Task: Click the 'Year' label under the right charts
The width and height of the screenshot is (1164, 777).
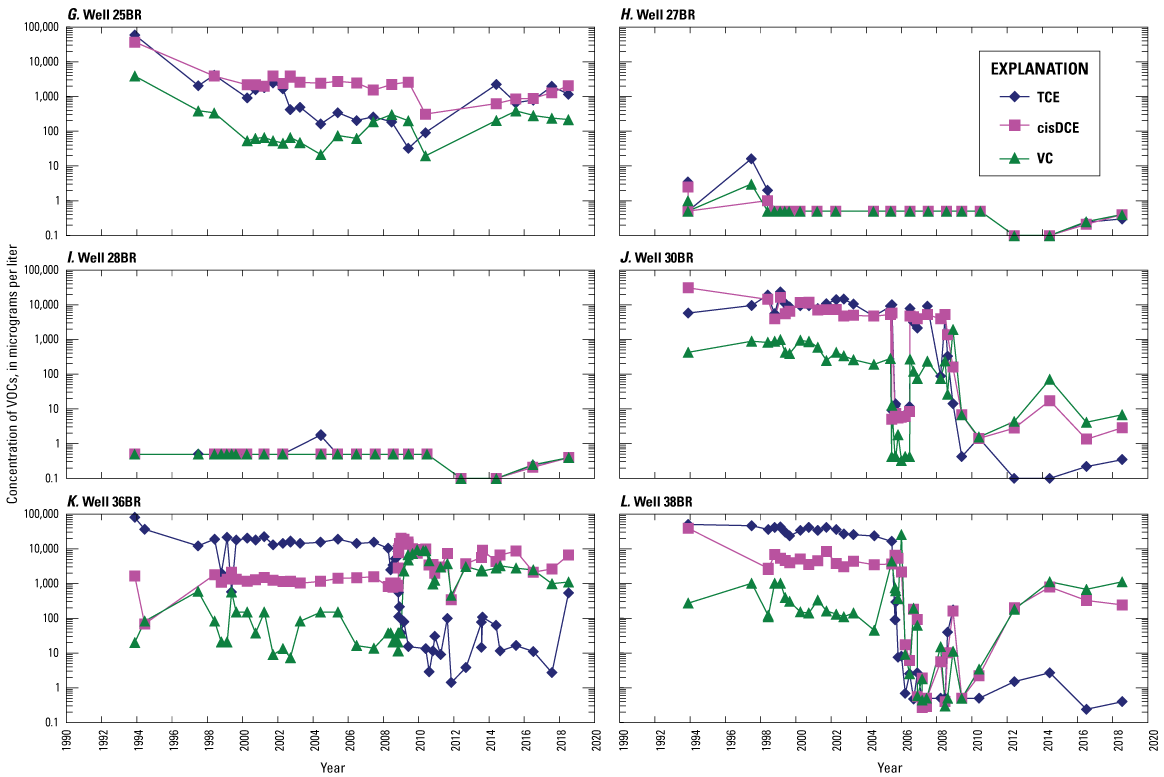Action: [889, 767]
